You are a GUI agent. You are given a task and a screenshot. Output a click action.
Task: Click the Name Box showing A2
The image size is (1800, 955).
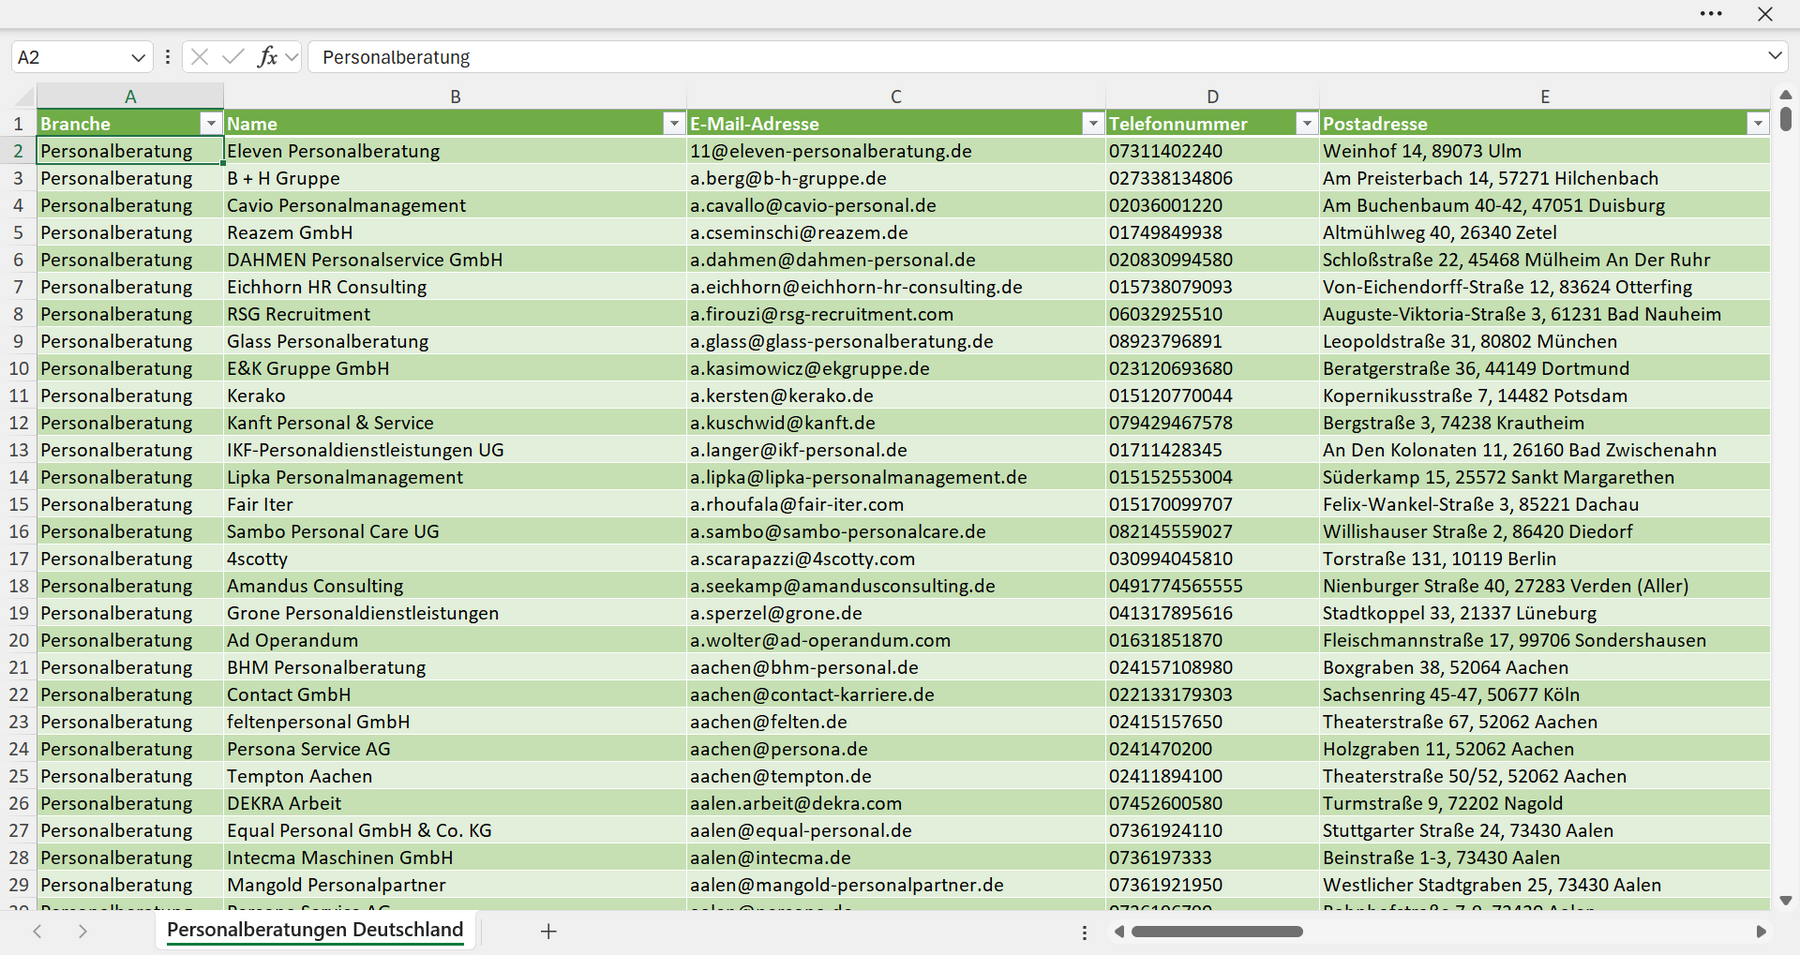coord(70,57)
